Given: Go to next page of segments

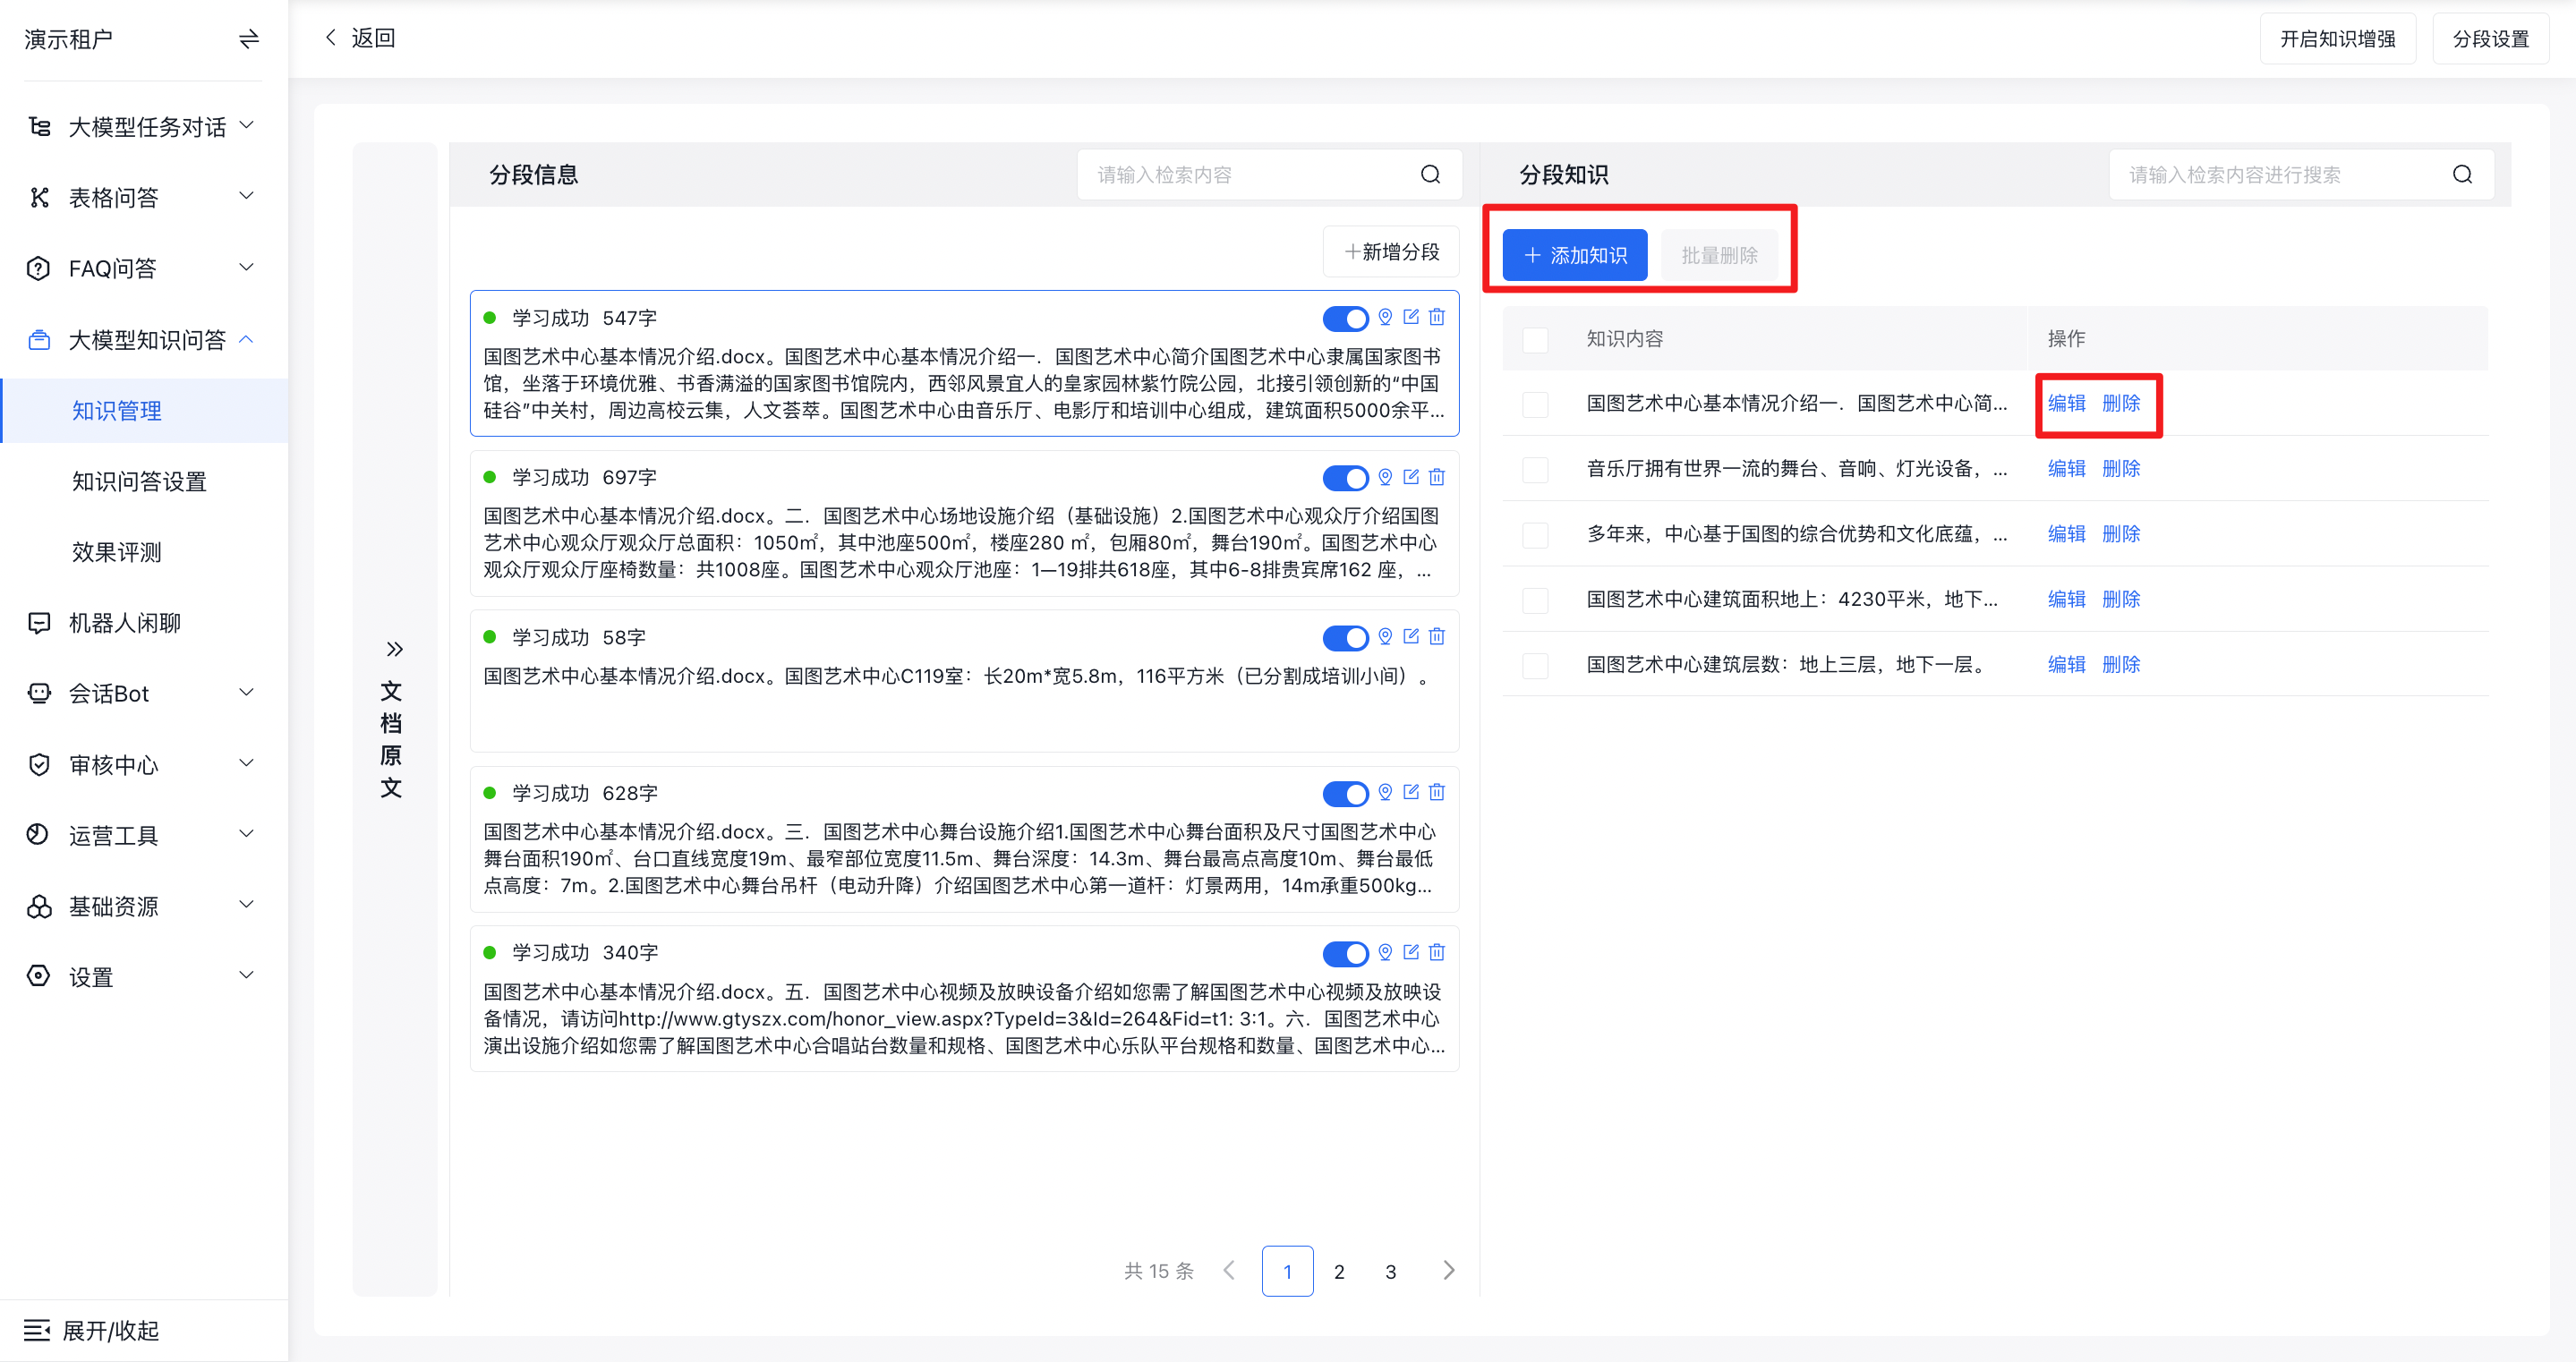Looking at the screenshot, I should tap(1449, 1270).
